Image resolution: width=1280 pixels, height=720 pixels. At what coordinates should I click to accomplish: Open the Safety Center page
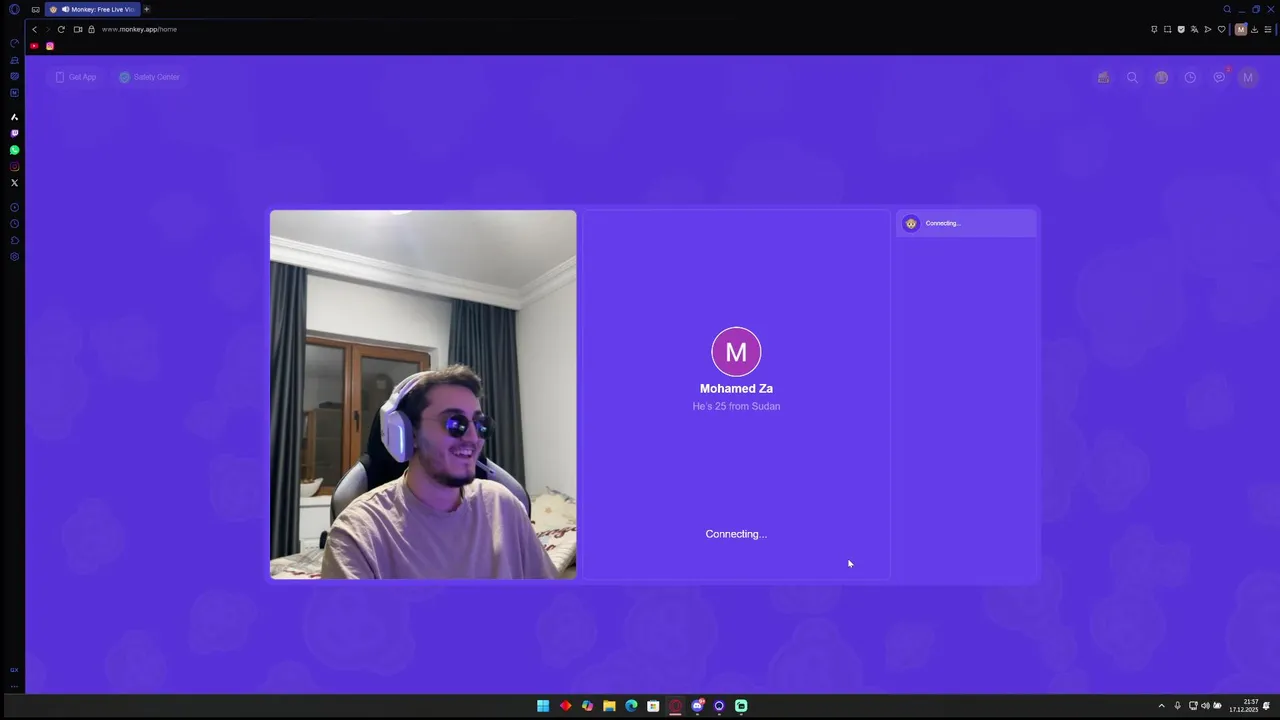tap(149, 77)
